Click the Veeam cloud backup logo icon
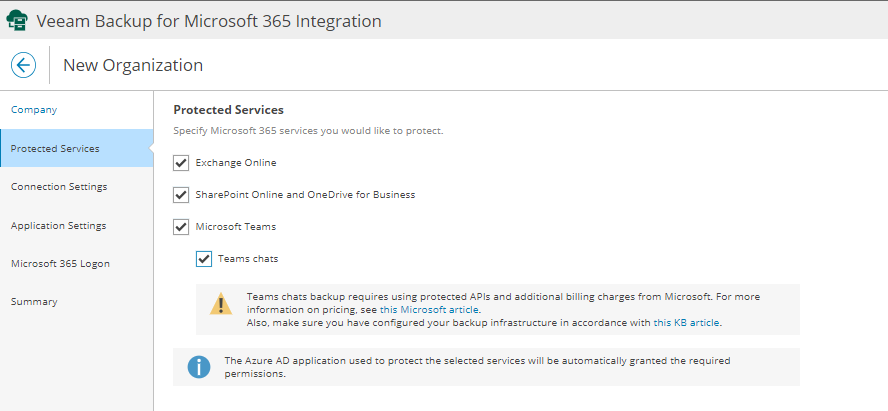 click(17, 20)
